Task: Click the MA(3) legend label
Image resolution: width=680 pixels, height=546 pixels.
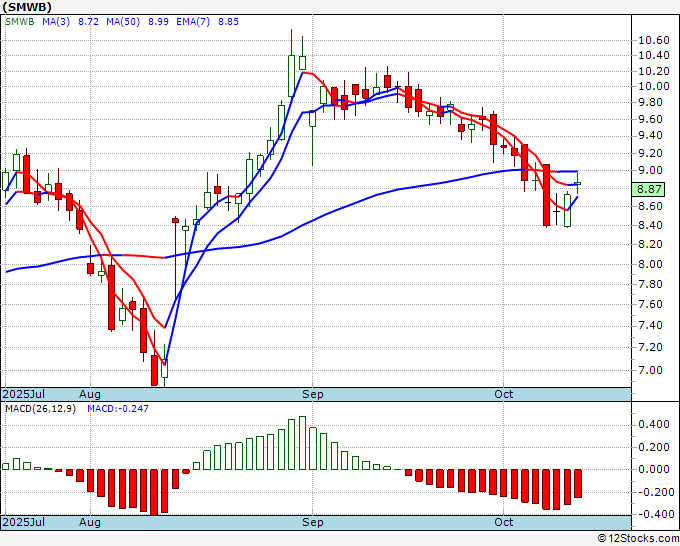Action: pos(56,22)
